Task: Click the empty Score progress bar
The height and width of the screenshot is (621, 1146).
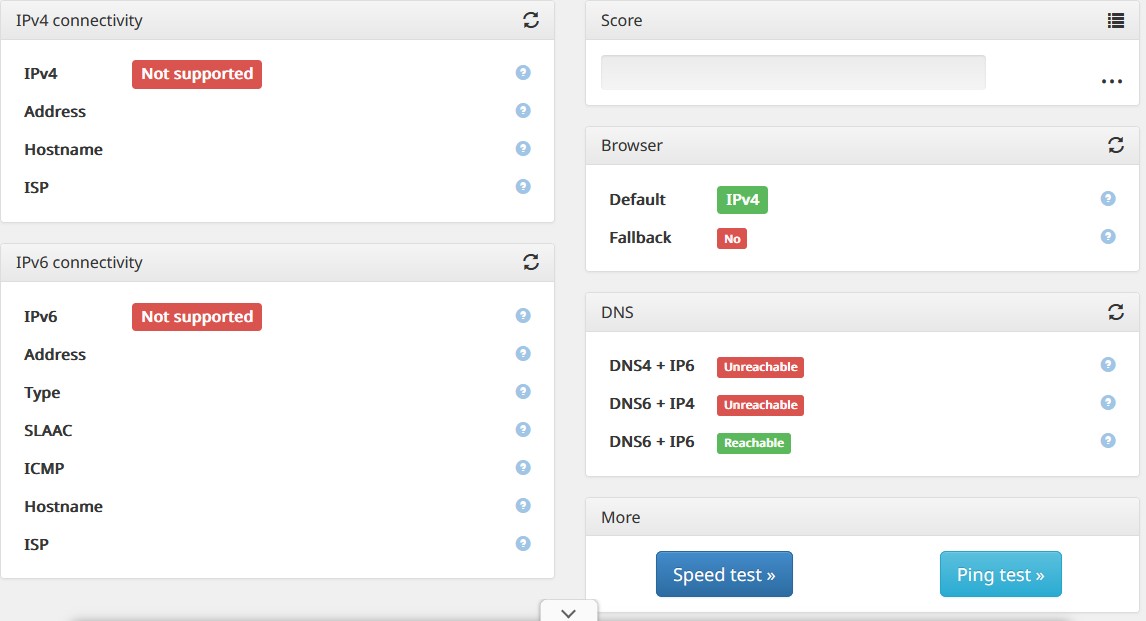Action: click(793, 73)
